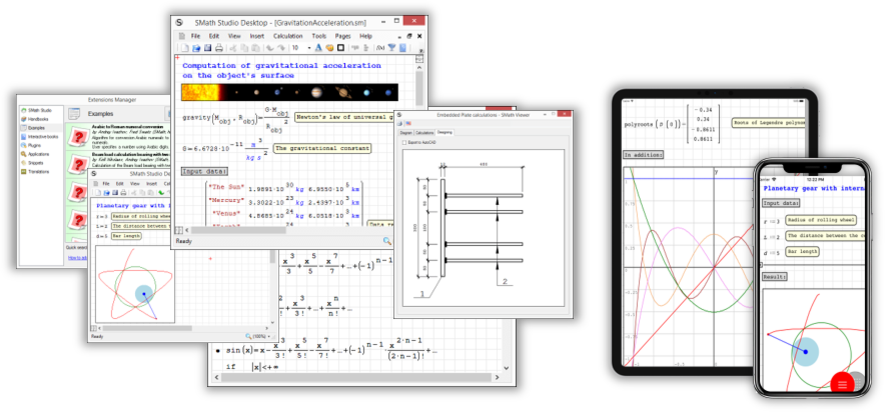Click Paste icon in GravitationAcceleration toolbar
This screenshot has width=887, height=414.
coord(256,48)
